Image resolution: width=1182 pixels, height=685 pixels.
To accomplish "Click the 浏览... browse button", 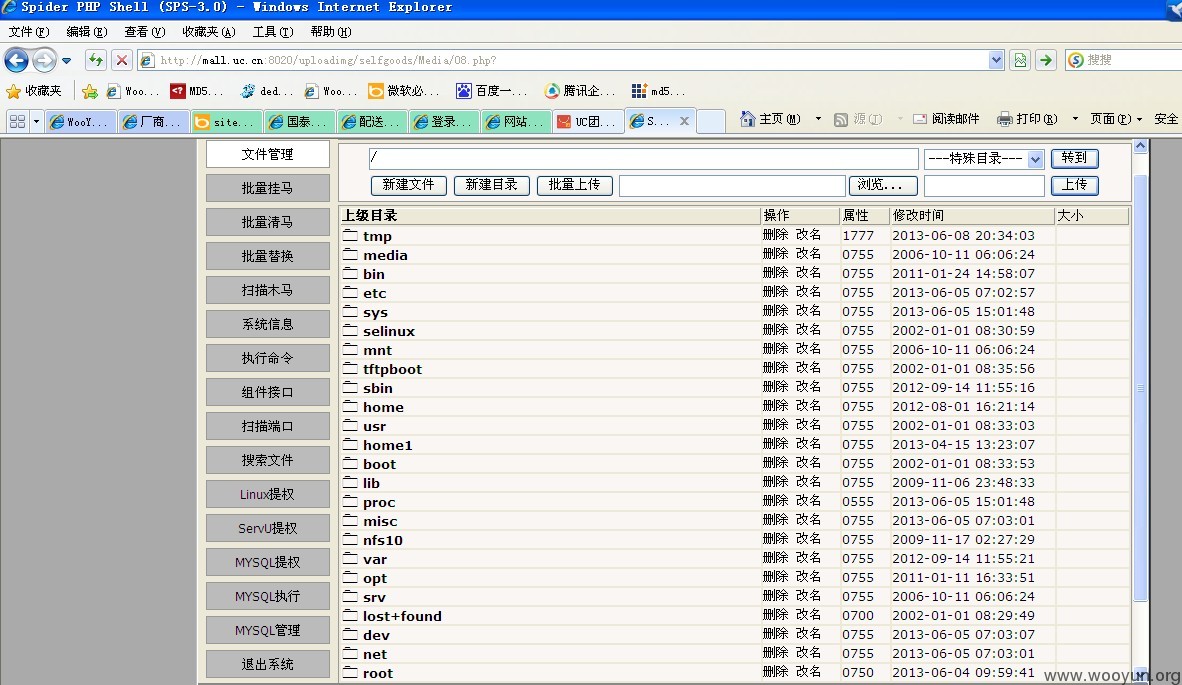I will pos(883,185).
